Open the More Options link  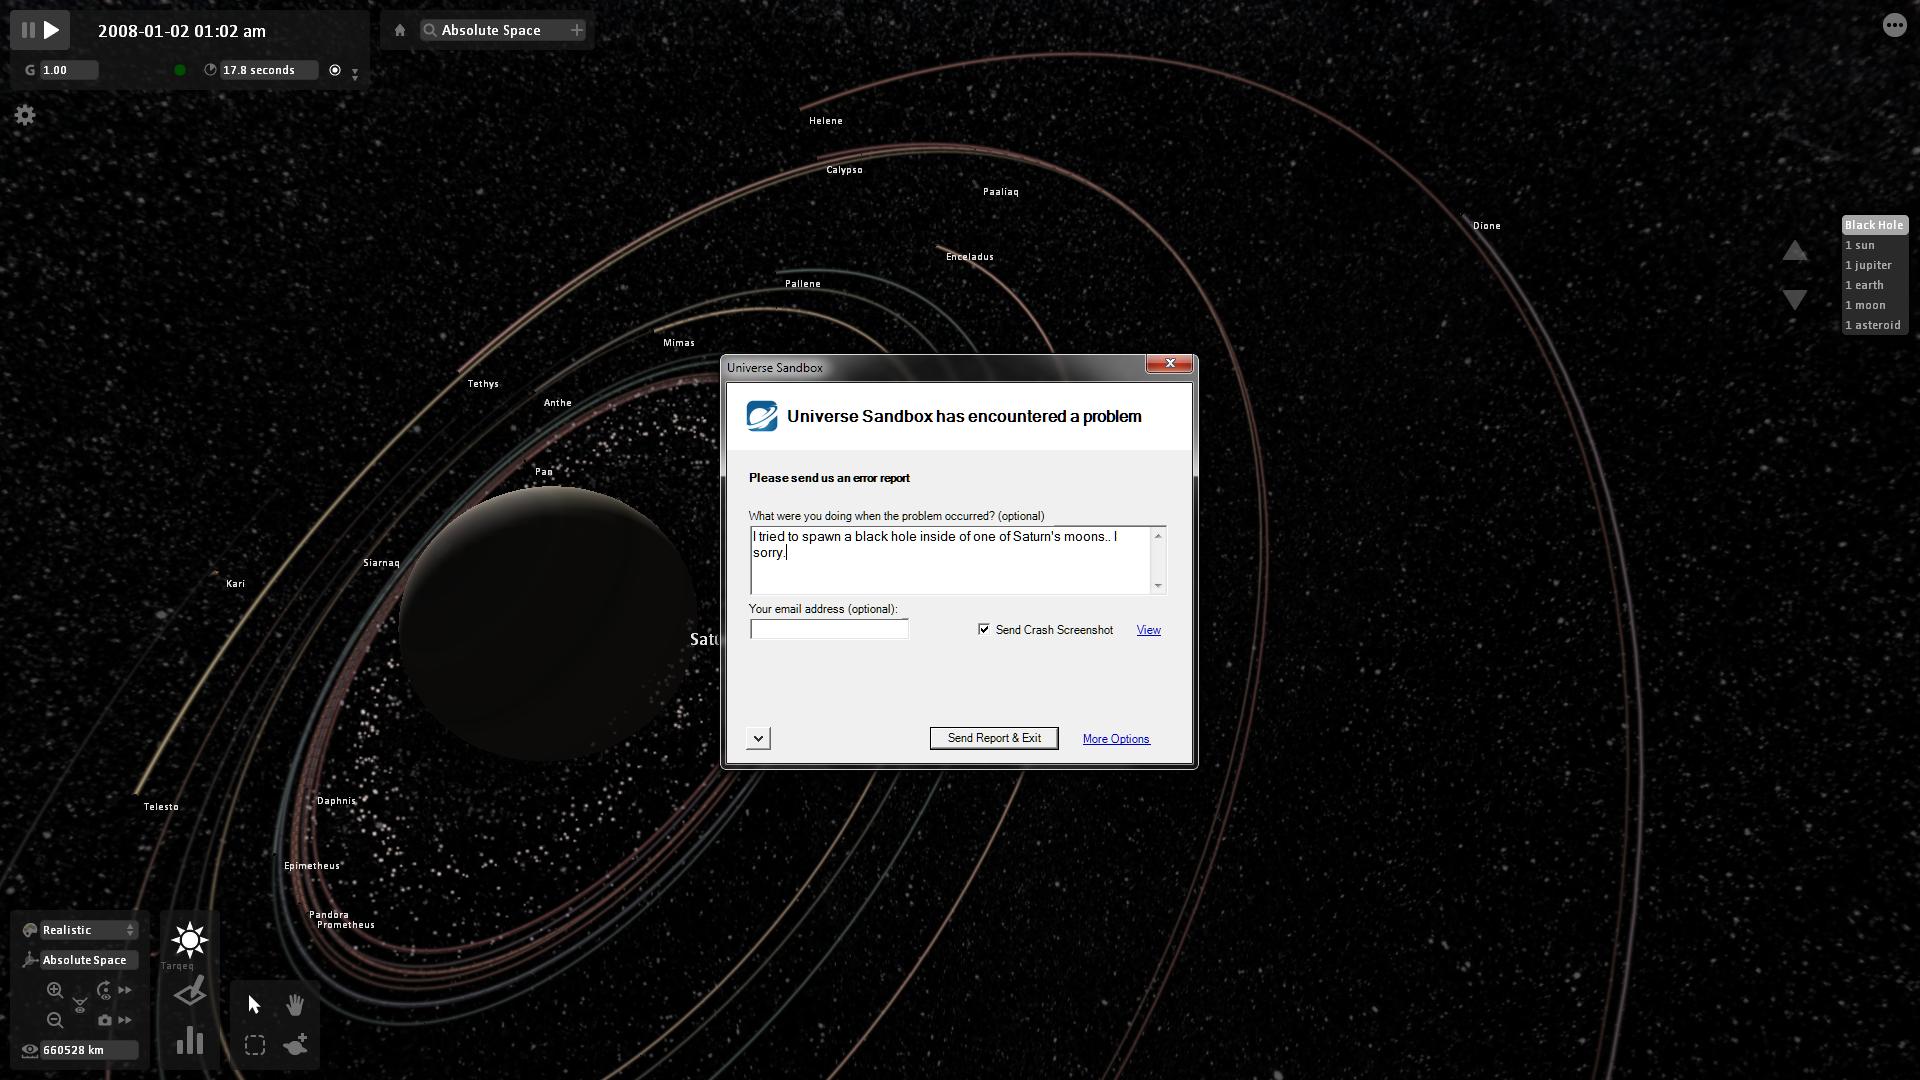pyautogui.click(x=1115, y=739)
